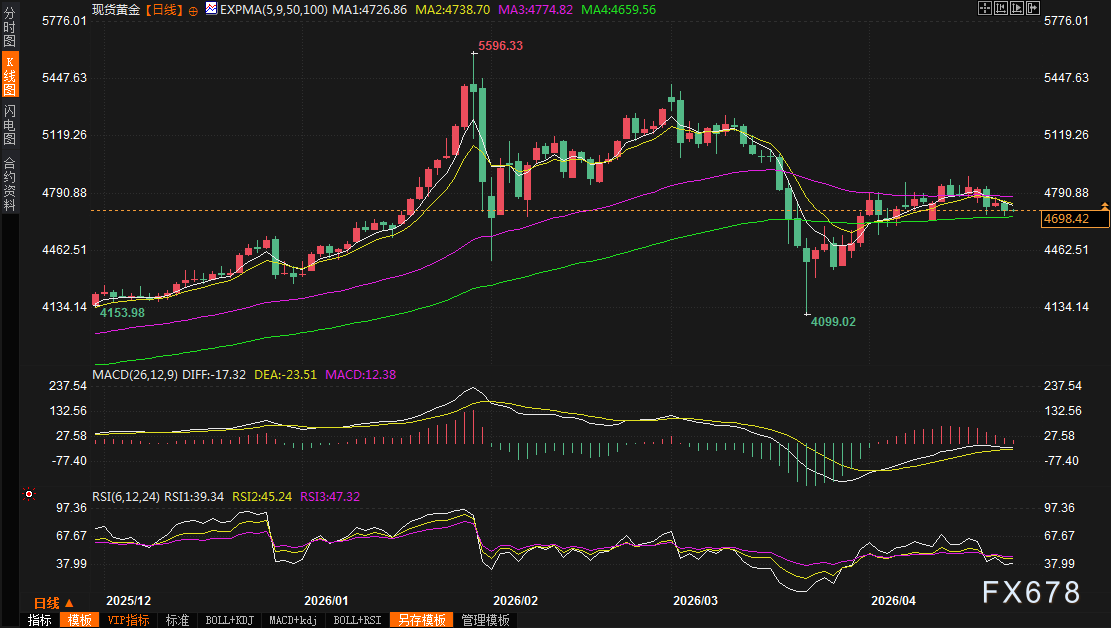Open the 【日线】 timeframe label in title

coord(163,9)
